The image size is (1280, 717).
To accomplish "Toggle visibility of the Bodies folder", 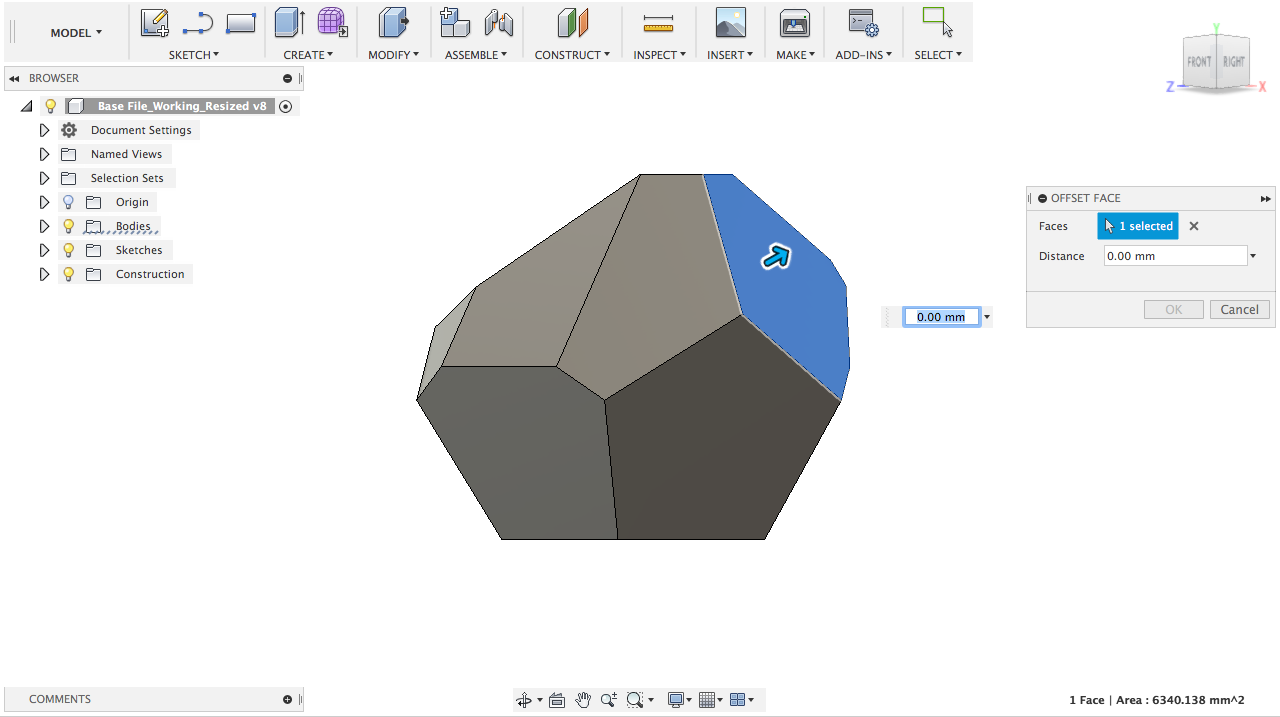I will coord(69,226).
